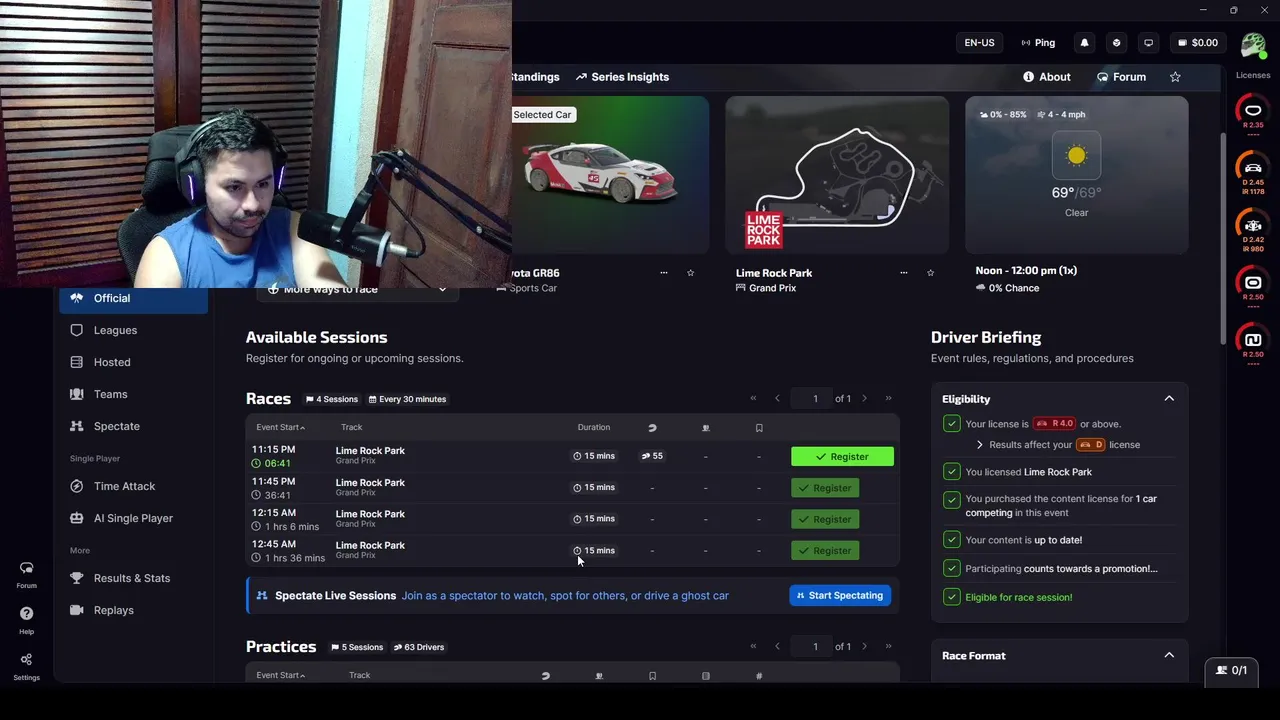Open Help from the left rail
The width and height of the screenshot is (1280, 720).
coord(26,619)
